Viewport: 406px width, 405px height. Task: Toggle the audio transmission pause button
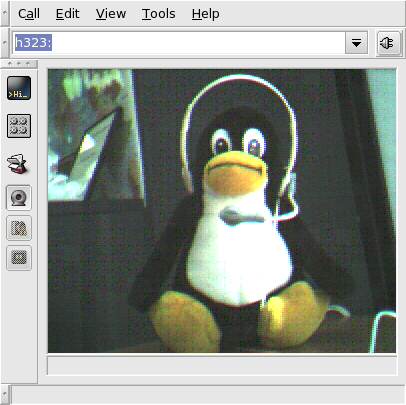tap(19, 228)
